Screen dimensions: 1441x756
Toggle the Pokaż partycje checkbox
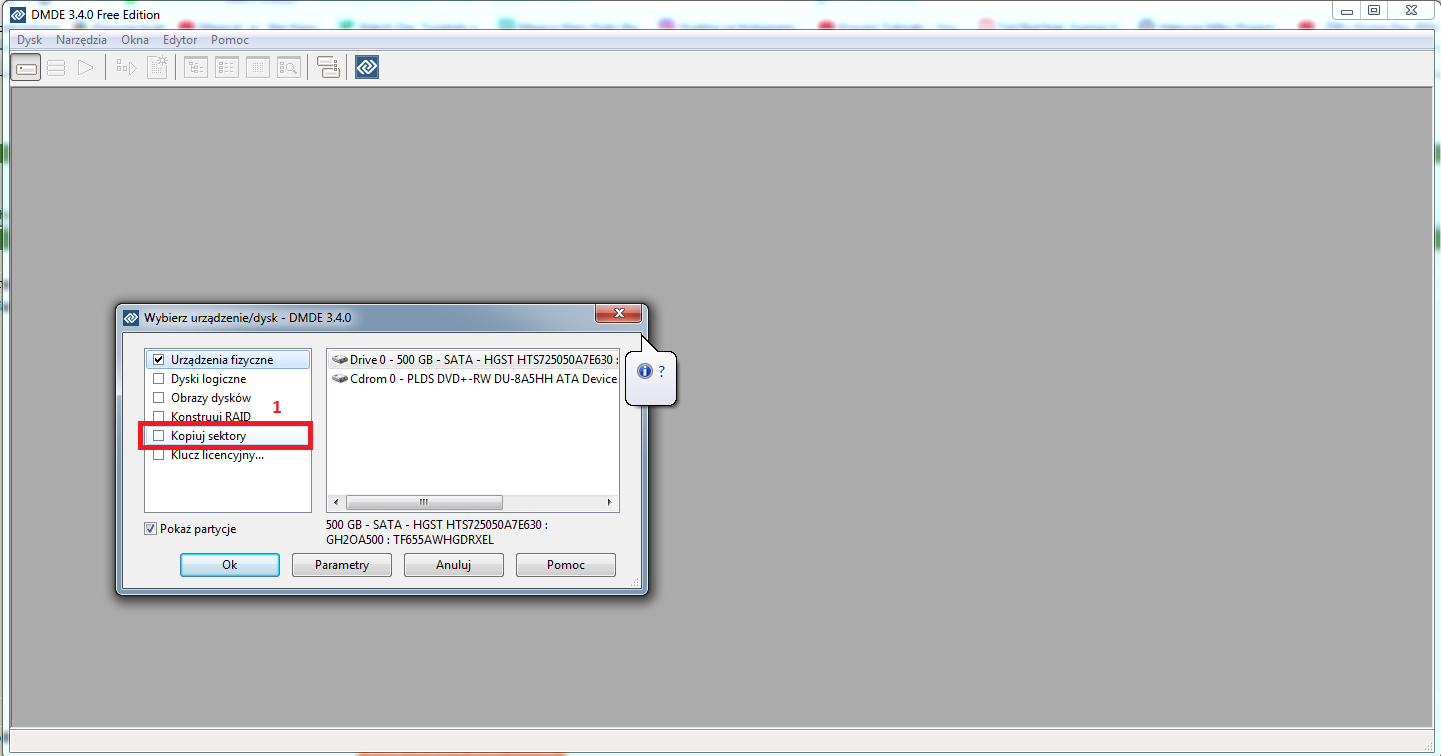(x=151, y=529)
